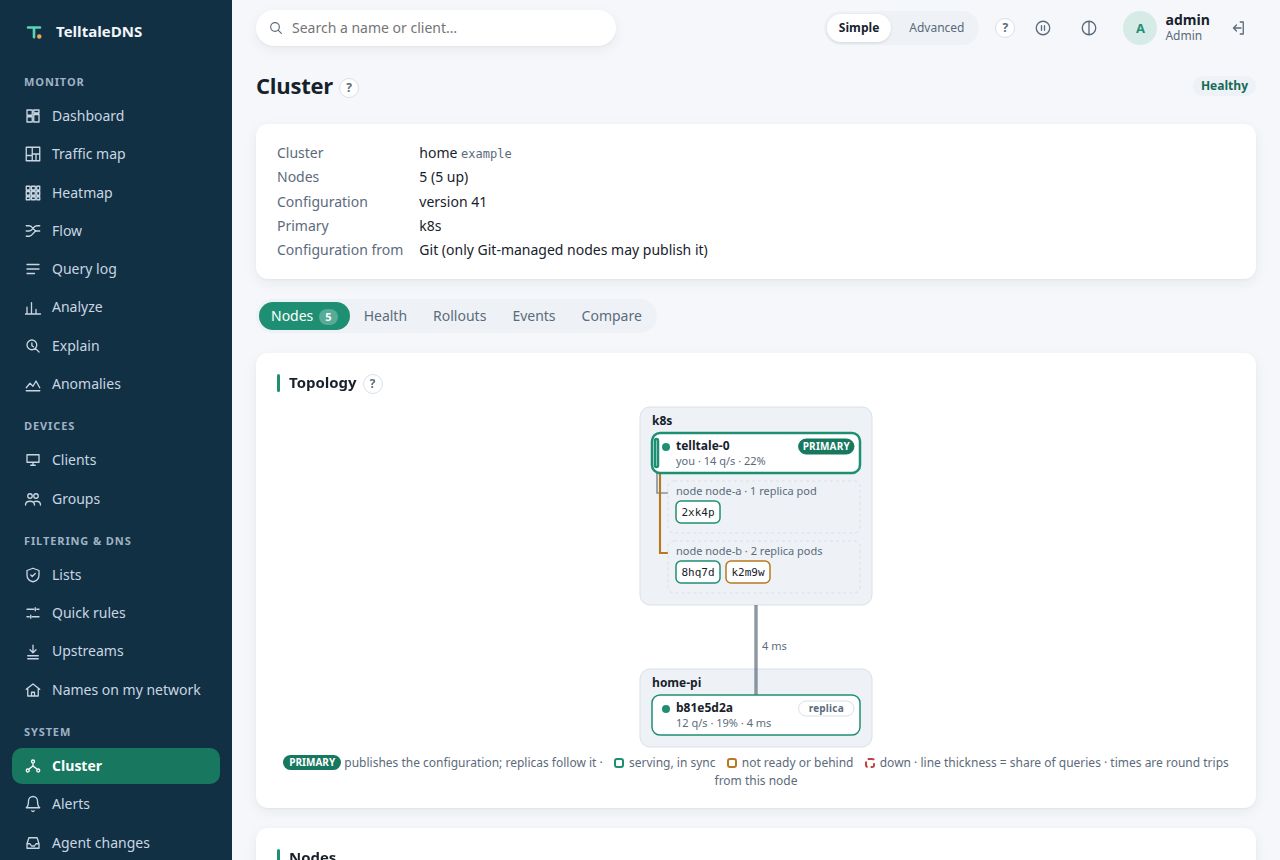Click the Cluster nodes icon in sidebar

[x=33, y=766]
